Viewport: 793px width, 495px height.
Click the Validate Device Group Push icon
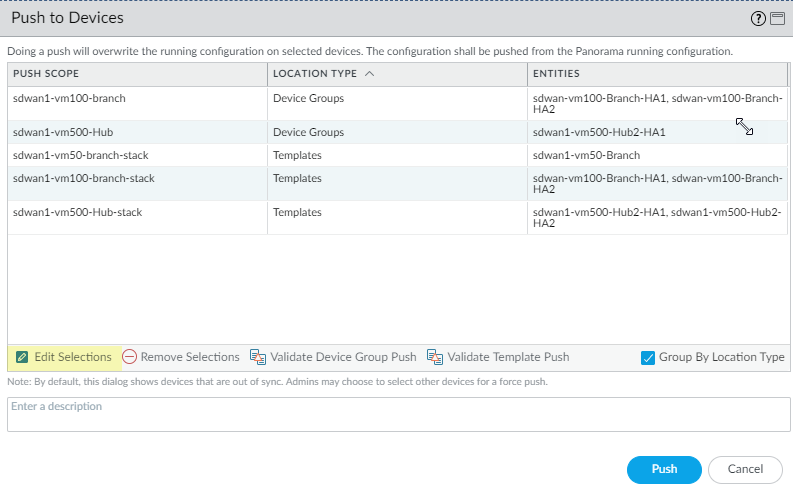[257, 357]
